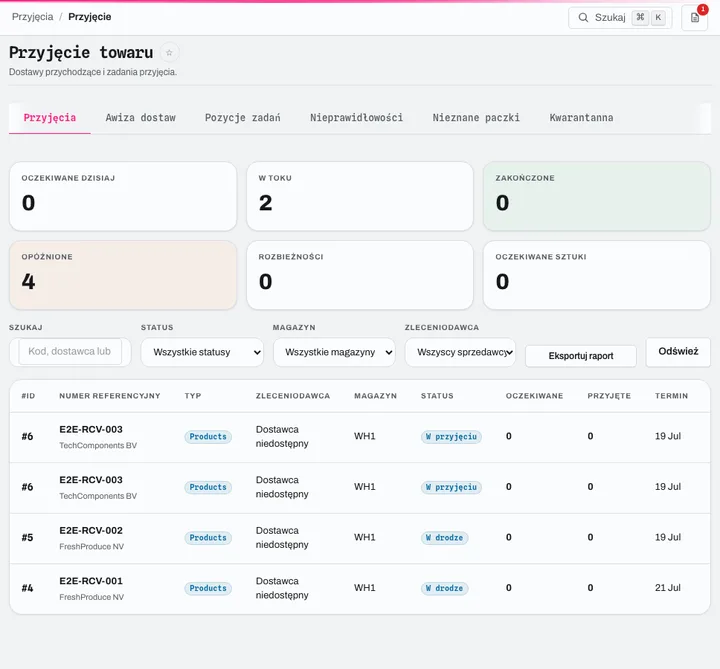Expand the Wszystkie magazyny dropdown
Viewport: 720px width, 669px height.
[334, 352]
